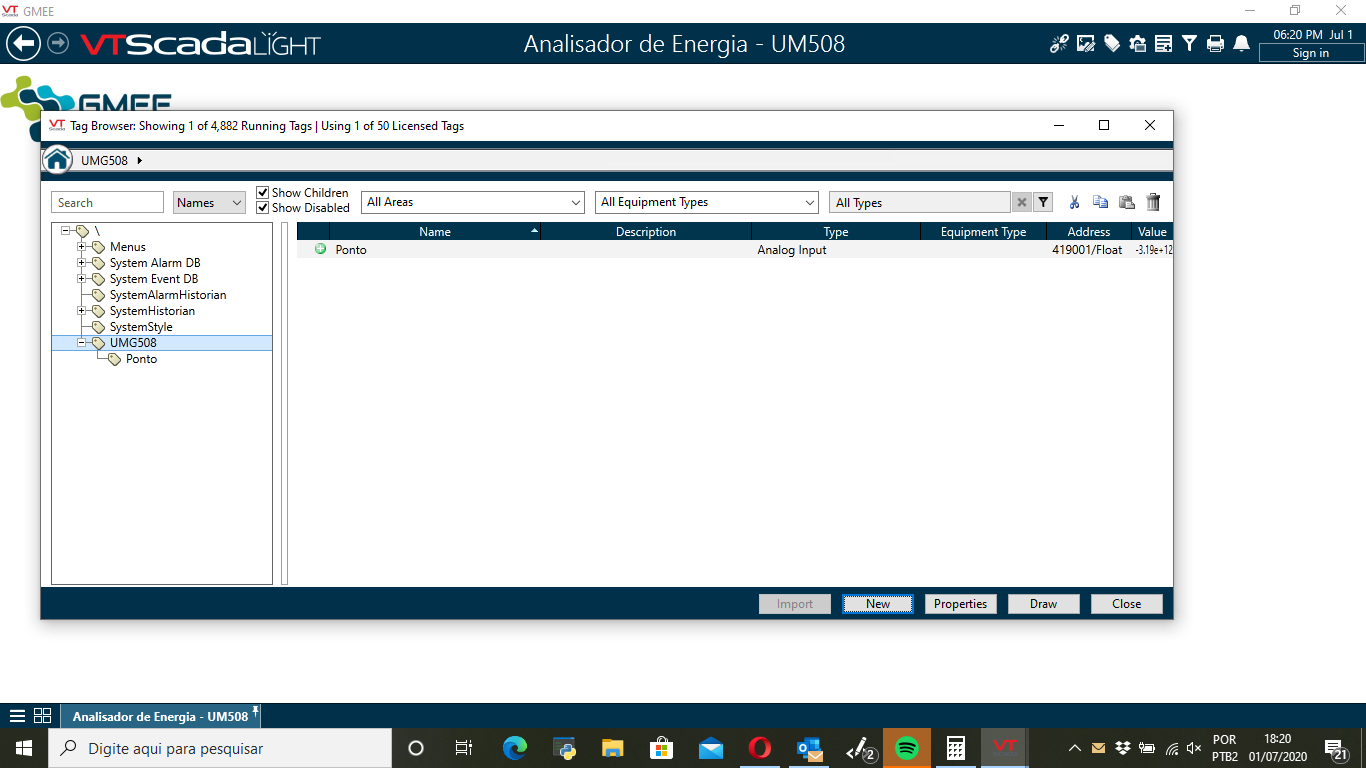This screenshot has width=1366, height=768.
Task: Open Outlook from taskbar
Action: tap(809, 748)
